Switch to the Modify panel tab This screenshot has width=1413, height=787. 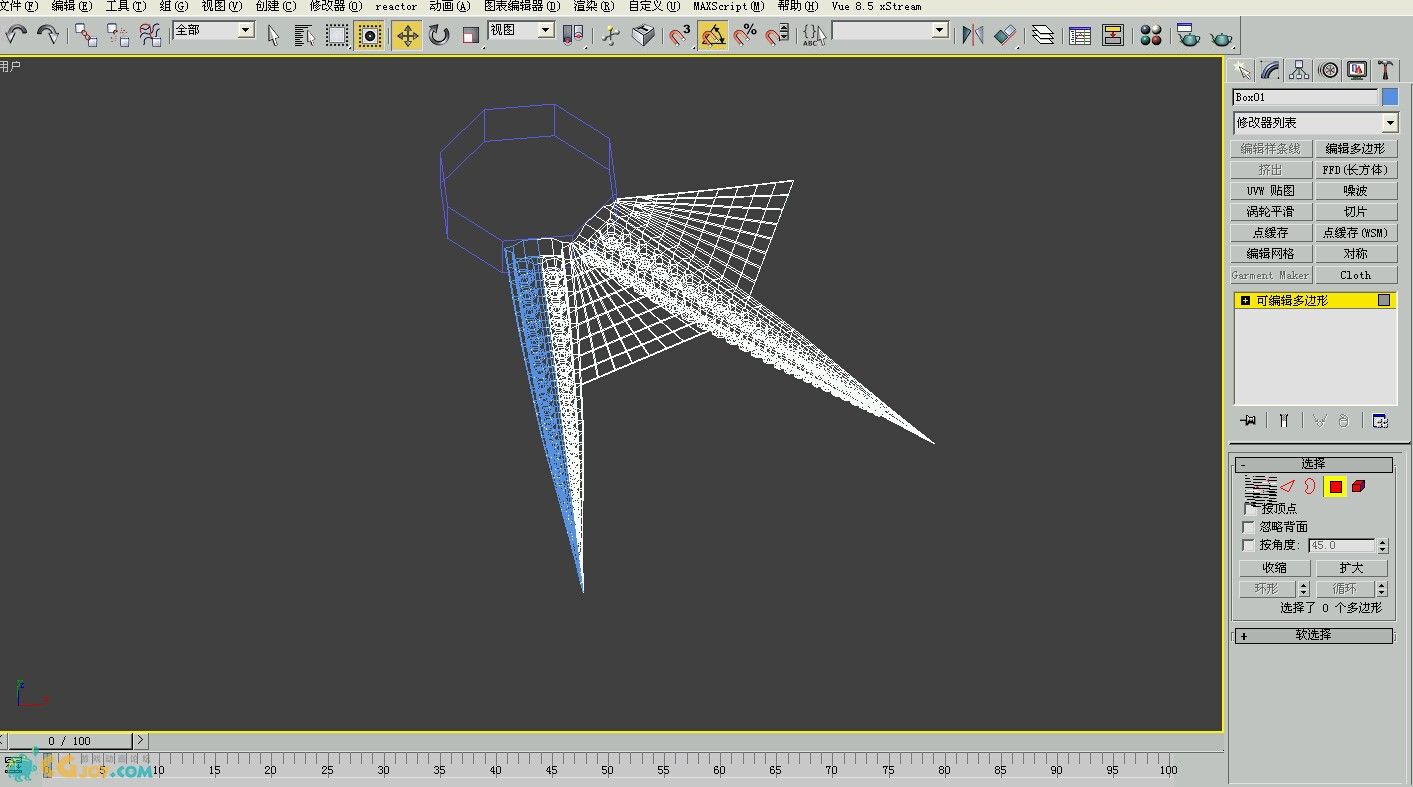[x=1270, y=70]
